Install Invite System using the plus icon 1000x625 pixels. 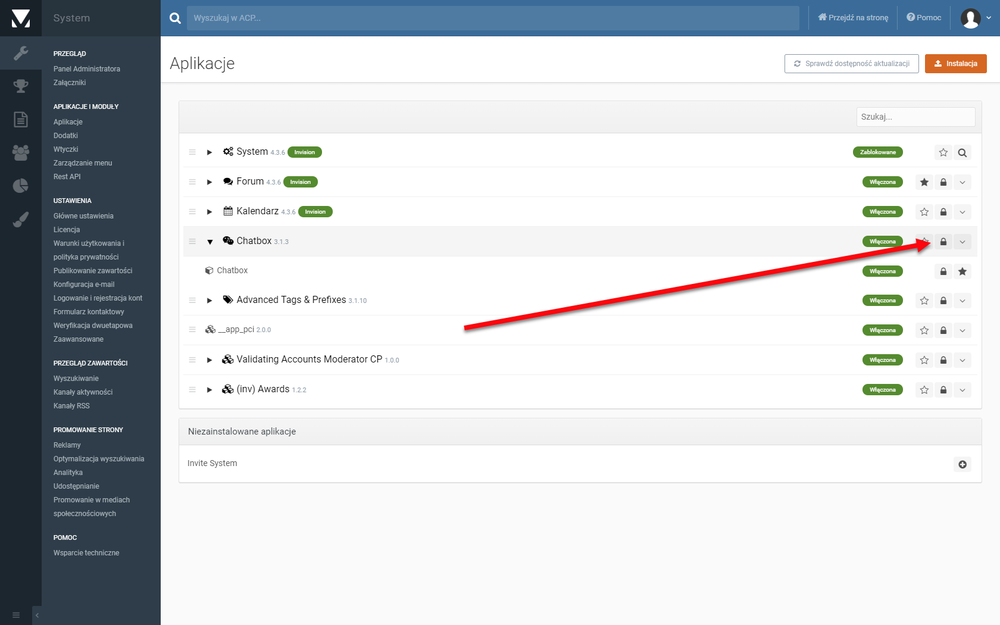pos(962,464)
